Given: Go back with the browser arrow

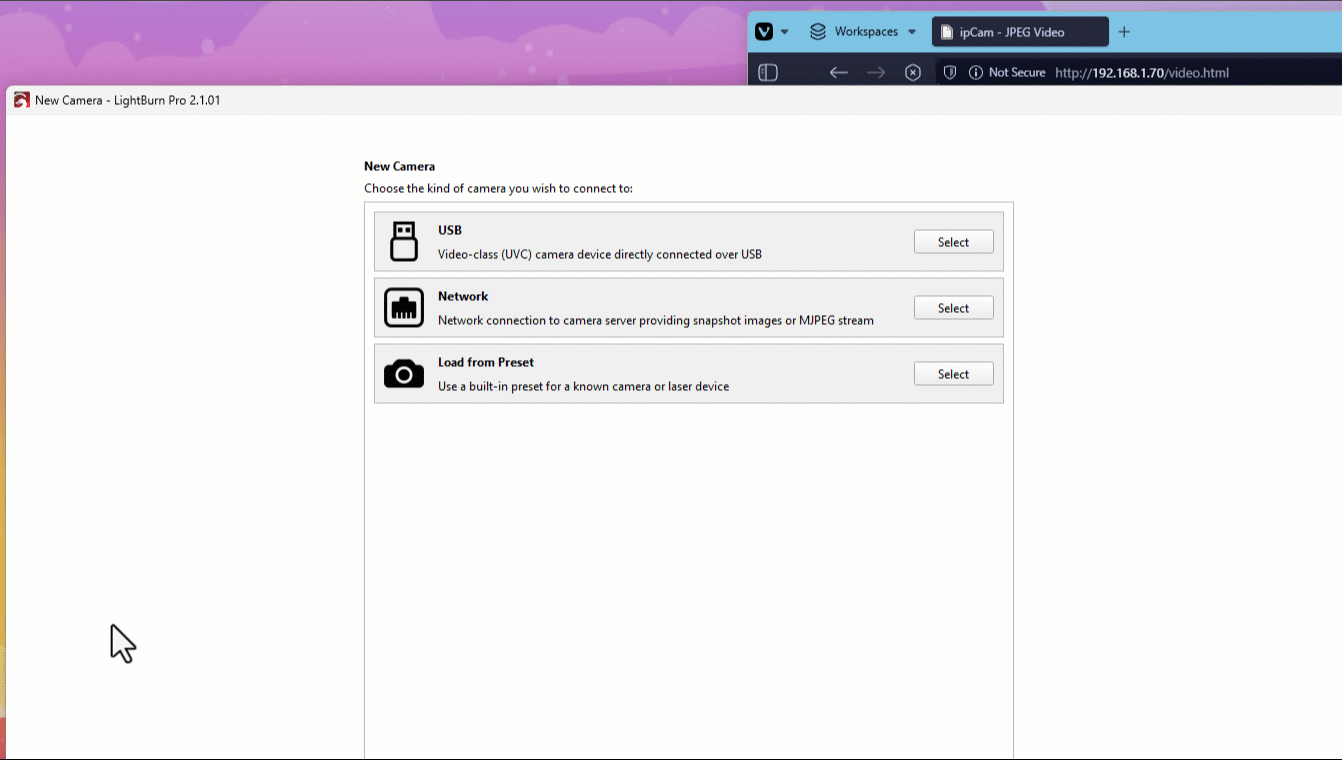Looking at the screenshot, I should point(839,72).
